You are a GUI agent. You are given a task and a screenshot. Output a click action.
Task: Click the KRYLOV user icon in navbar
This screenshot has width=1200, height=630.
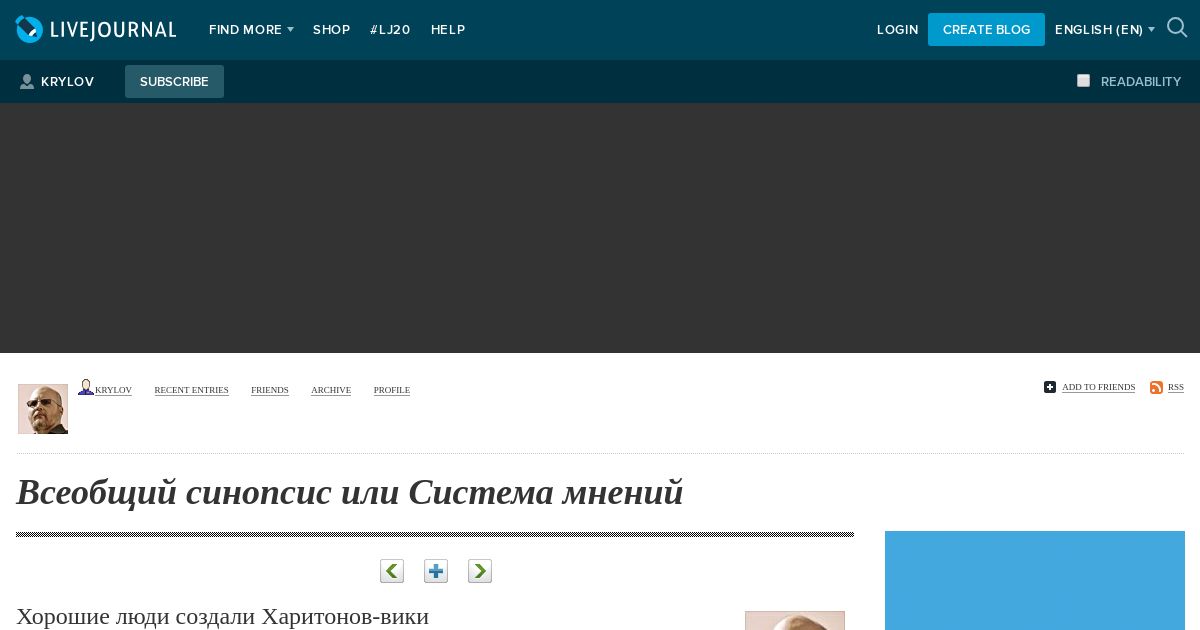(x=27, y=82)
